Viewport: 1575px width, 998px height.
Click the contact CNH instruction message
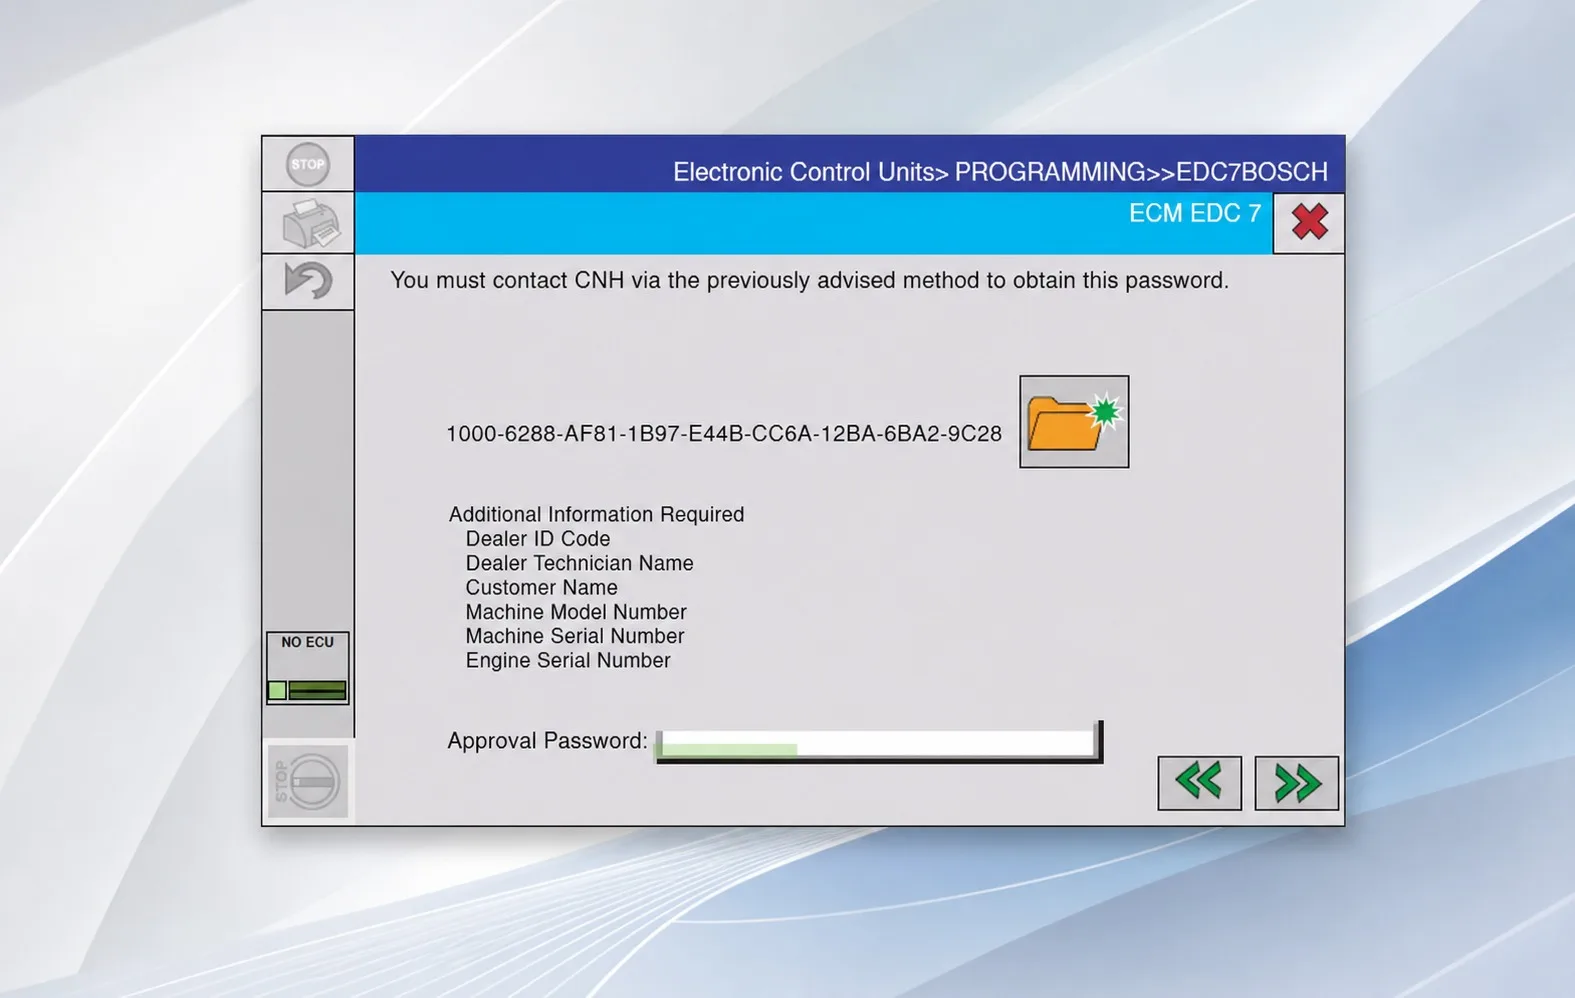[809, 280]
